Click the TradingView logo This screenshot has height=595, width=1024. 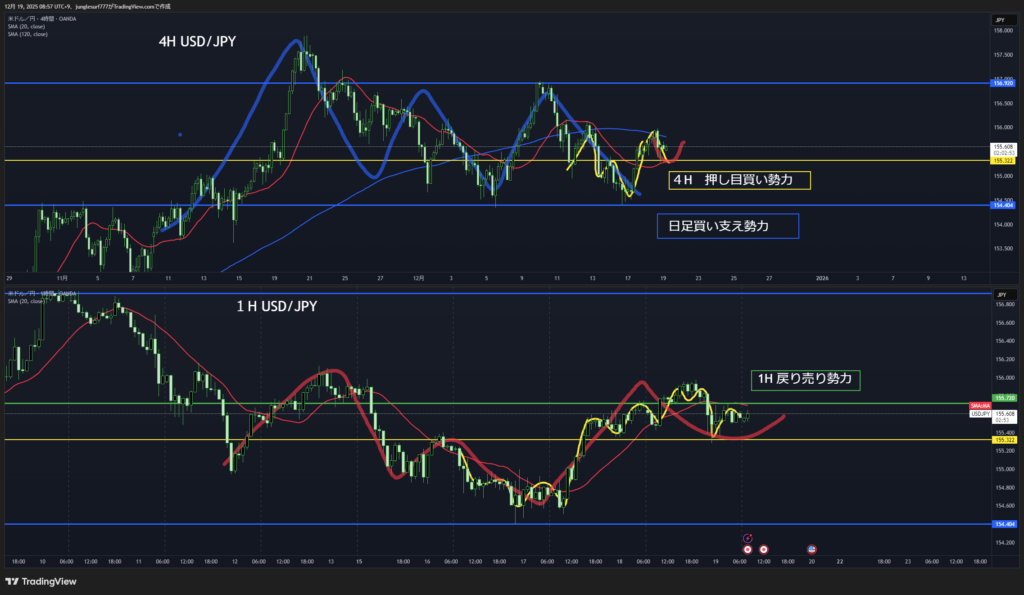point(40,581)
